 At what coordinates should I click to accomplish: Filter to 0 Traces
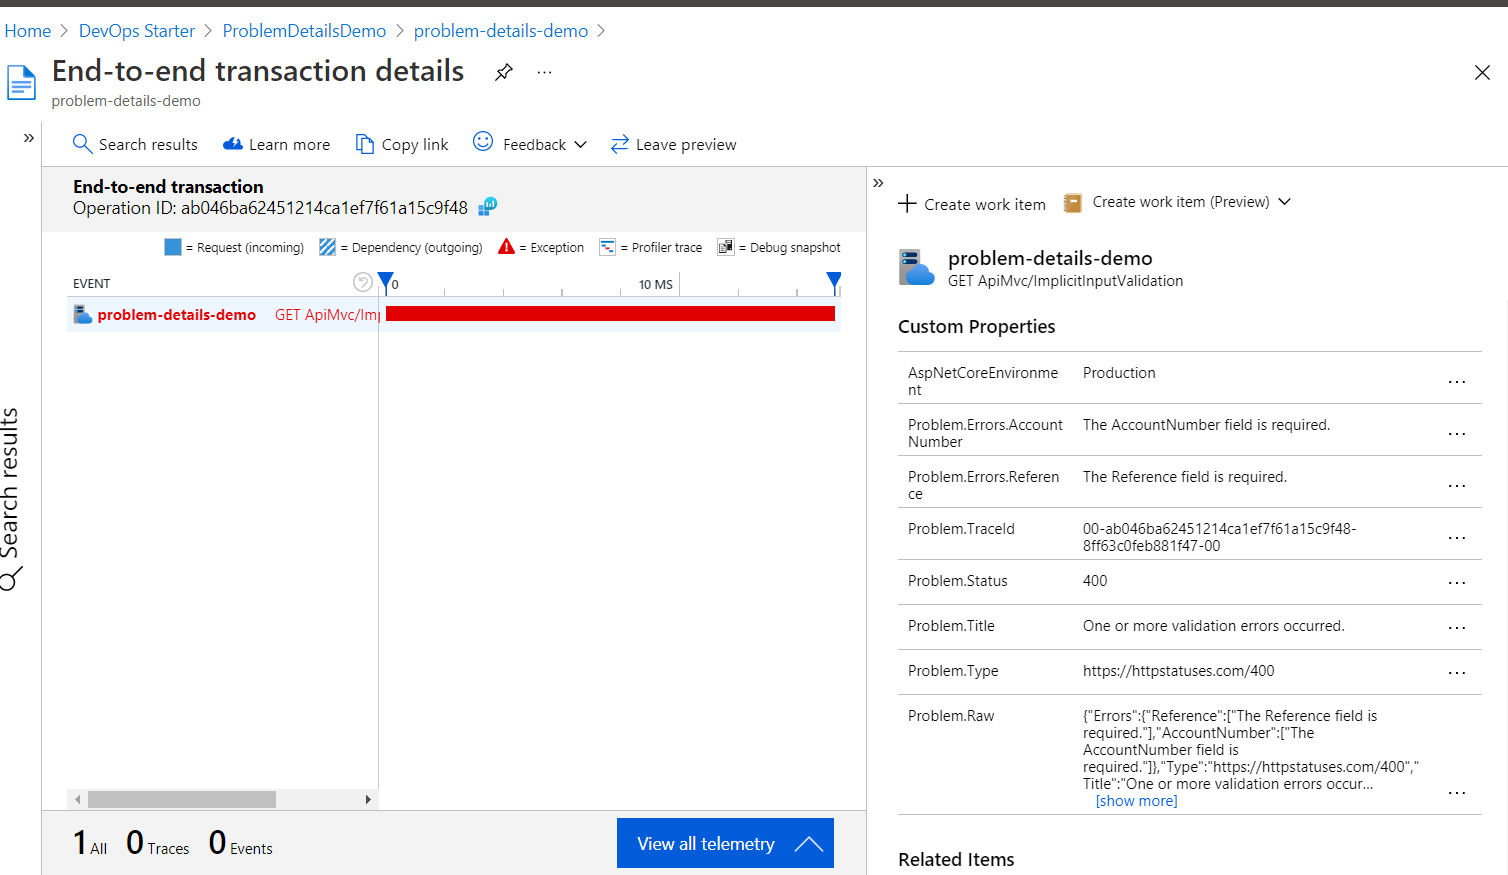[158, 843]
